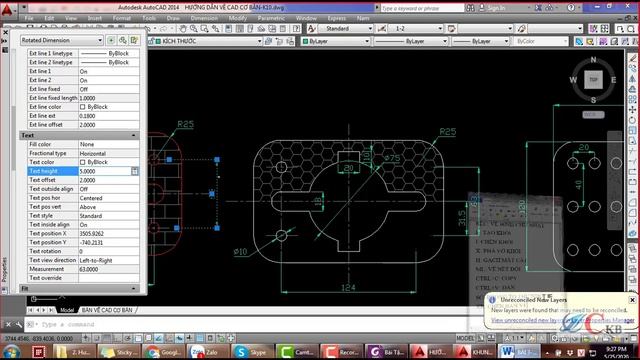Viewport: 640px width, 360px height.
Task: Click the WCS label under ViewCube
Action: coord(593,115)
